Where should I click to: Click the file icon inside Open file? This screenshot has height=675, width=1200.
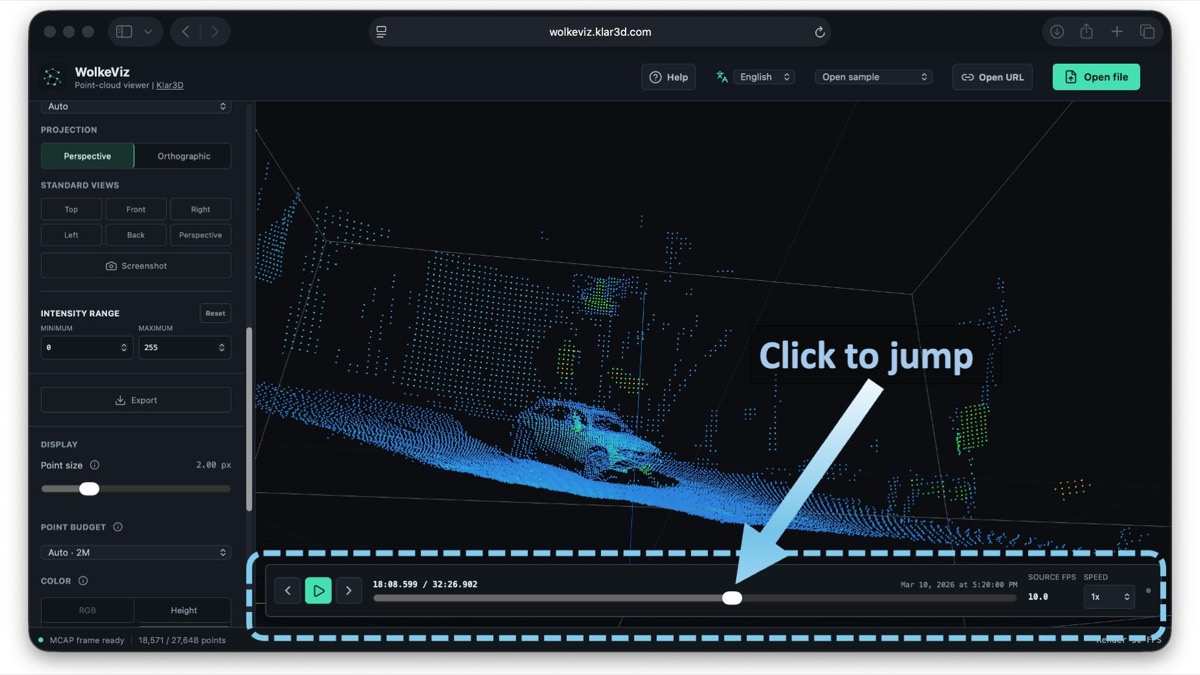click(x=1071, y=77)
